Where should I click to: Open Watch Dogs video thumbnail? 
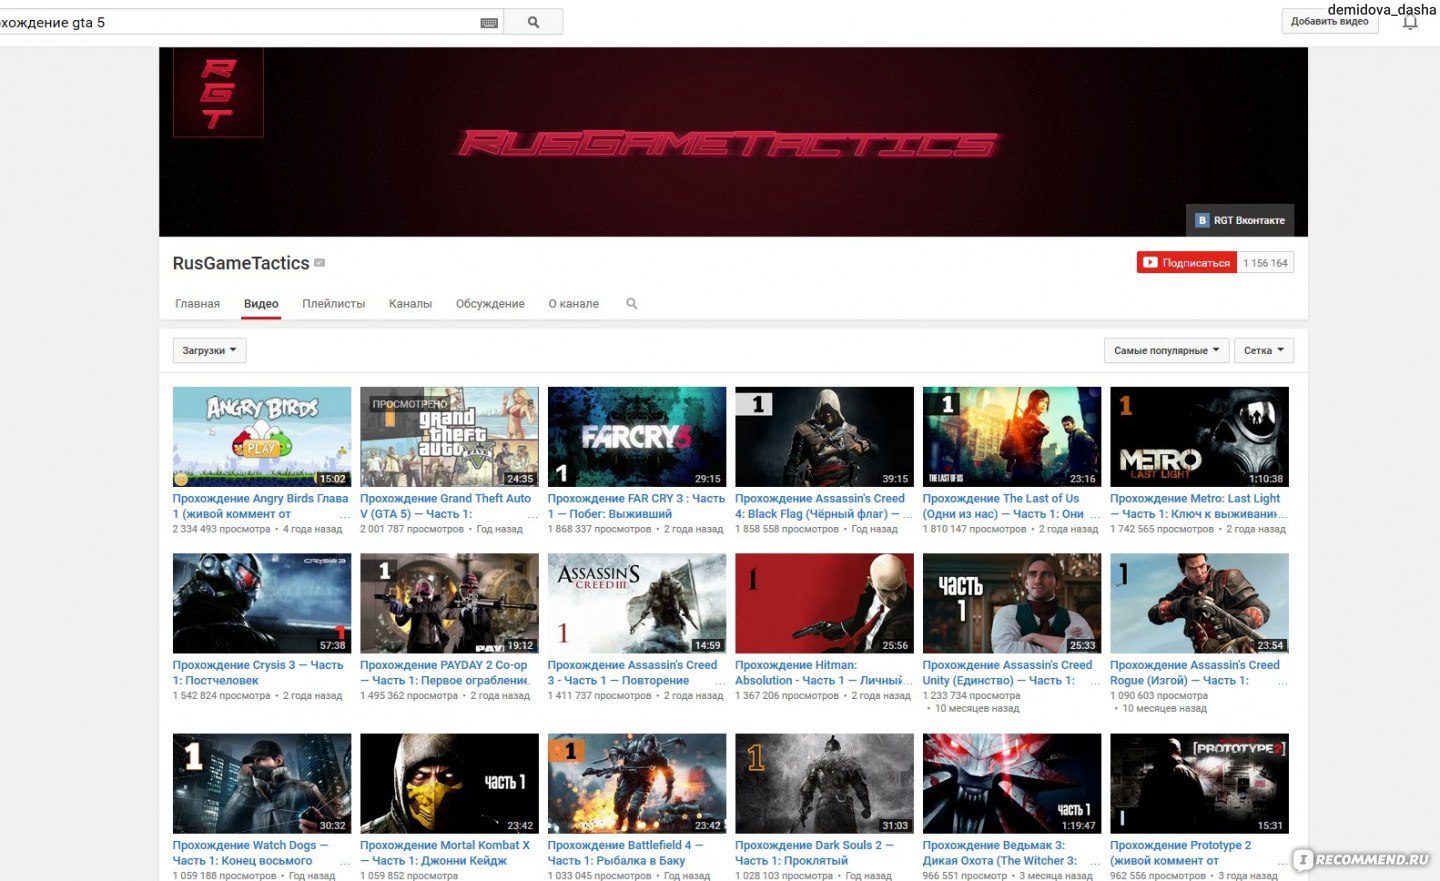point(262,784)
